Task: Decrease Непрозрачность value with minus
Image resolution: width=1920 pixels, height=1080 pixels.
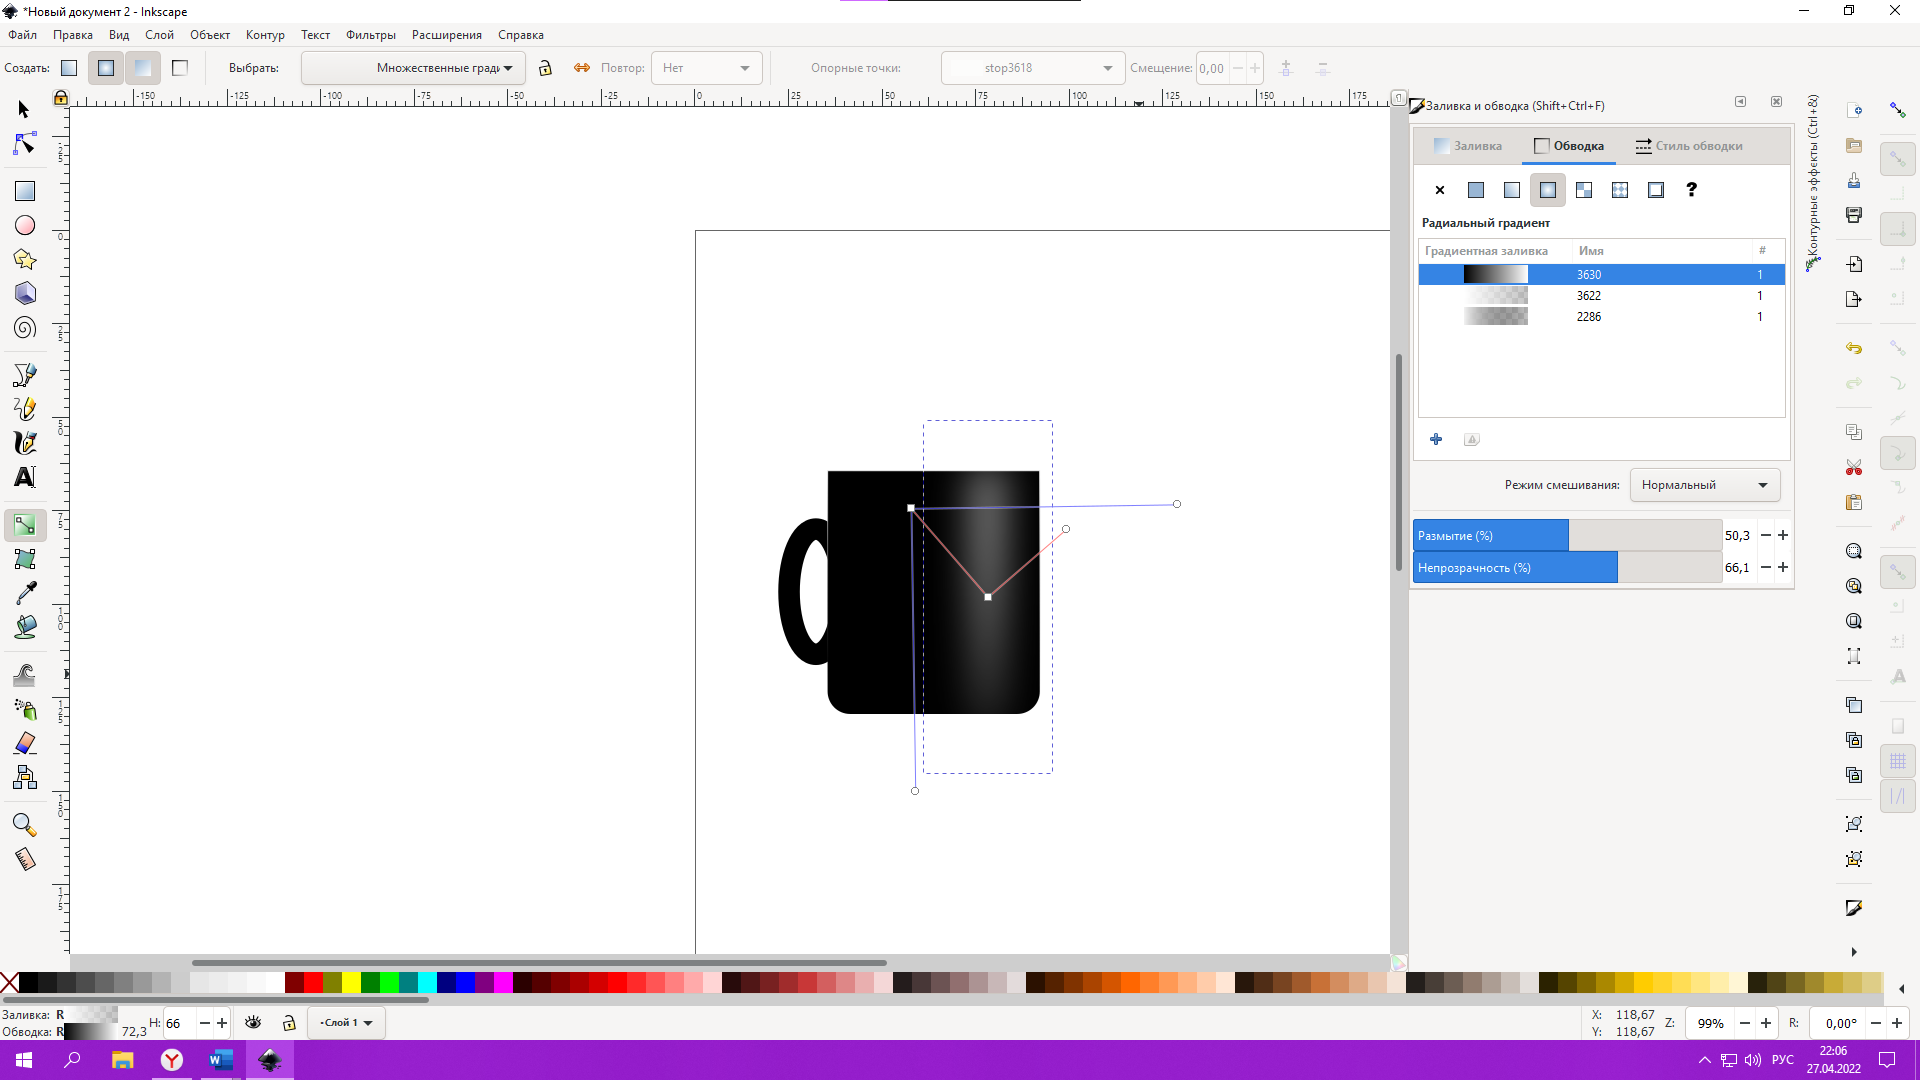Action: 1766,568
